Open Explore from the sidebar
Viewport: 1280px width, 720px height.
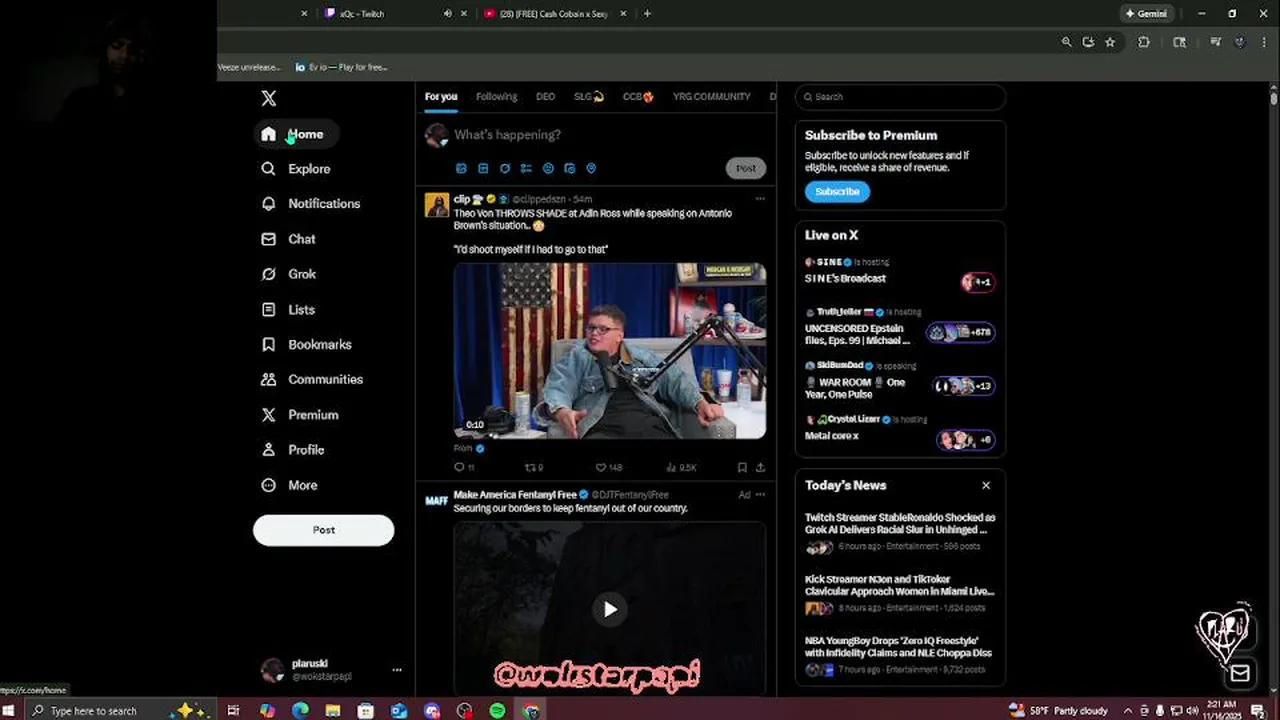pyautogui.click(x=295, y=169)
